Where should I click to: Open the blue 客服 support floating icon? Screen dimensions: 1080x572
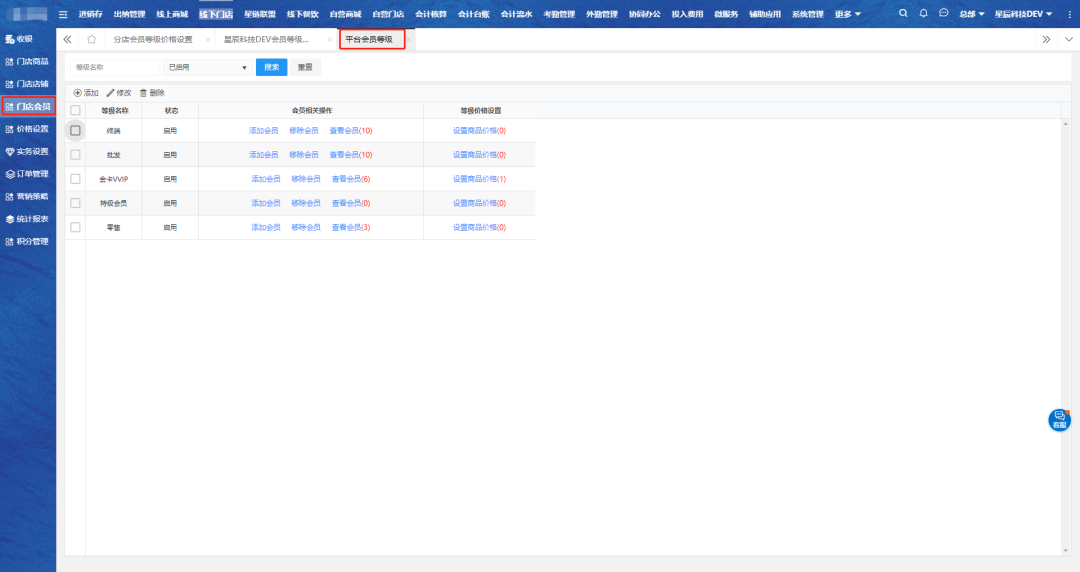coord(1059,420)
